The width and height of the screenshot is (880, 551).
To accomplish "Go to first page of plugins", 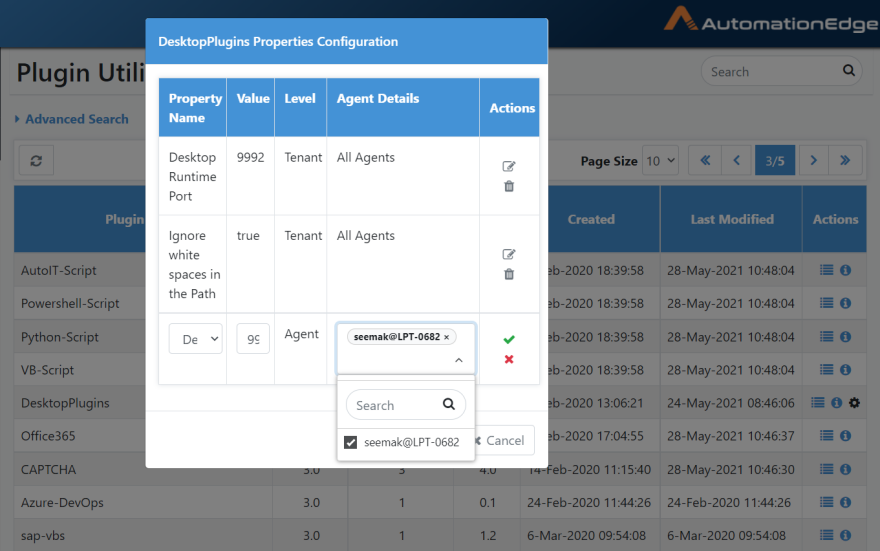I will pyautogui.click(x=705, y=160).
